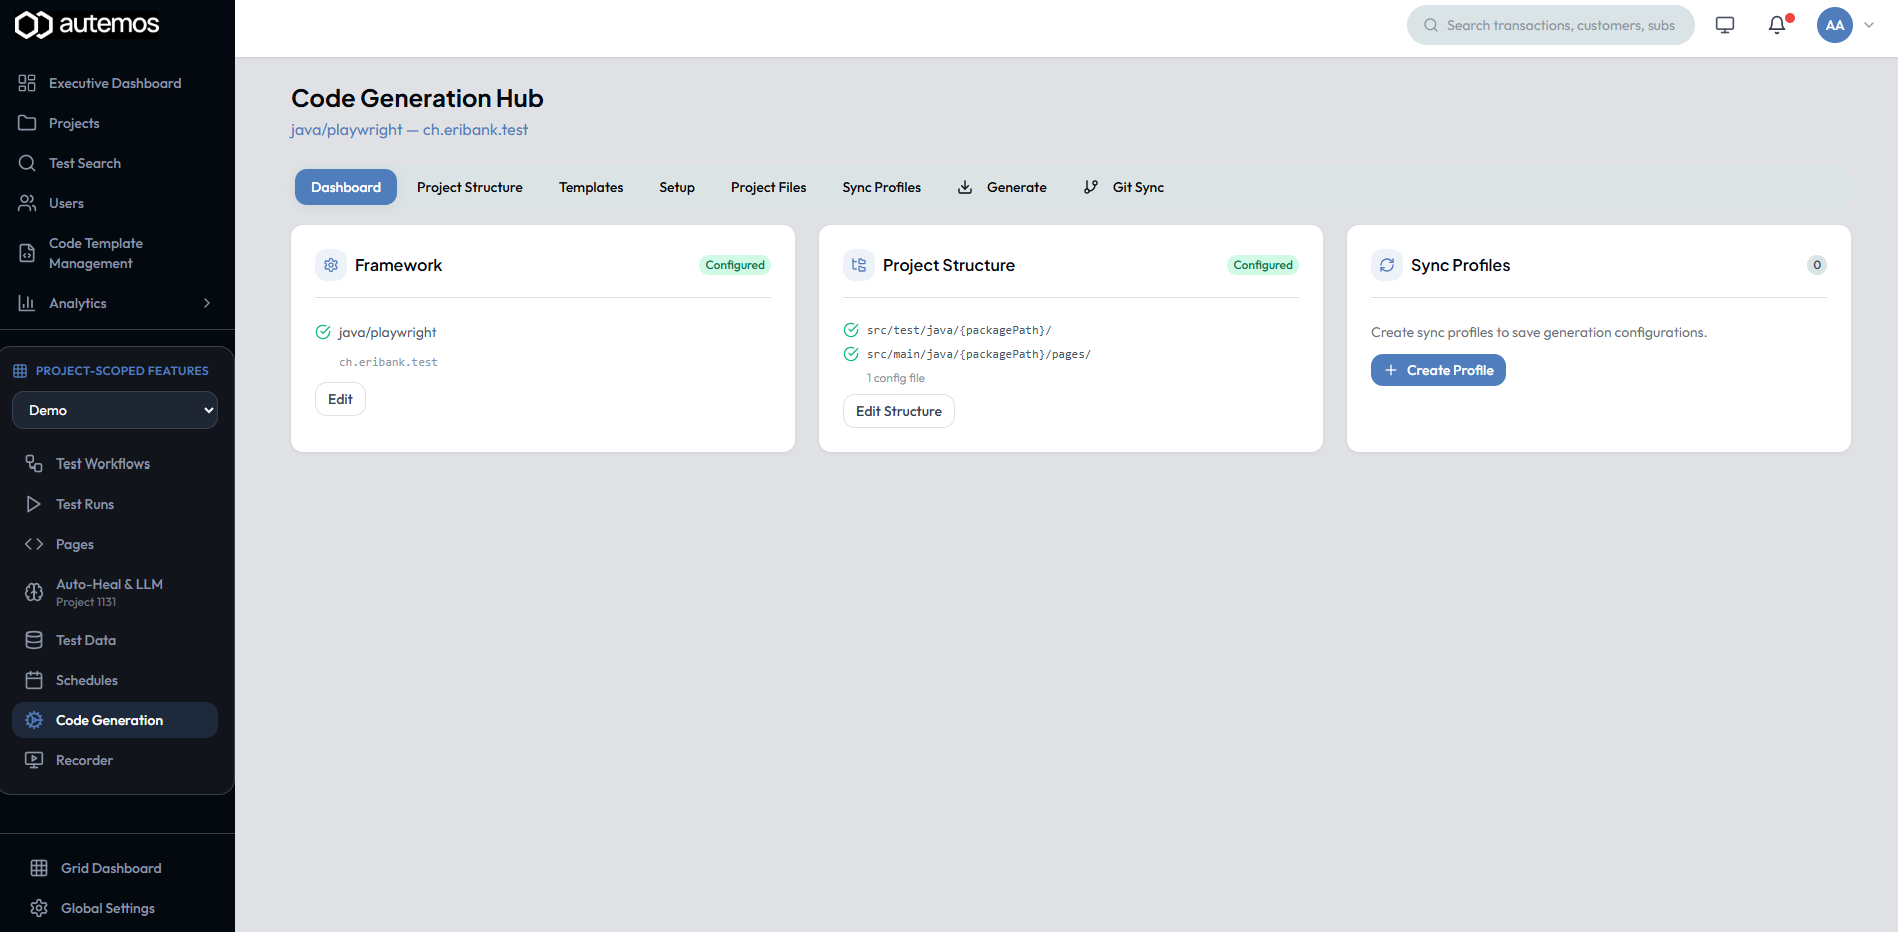The width and height of the screenshot is (1898, 932).
Task: Open Schedules in sidebar
Action: pyautogui.click(x=87, y=680)
